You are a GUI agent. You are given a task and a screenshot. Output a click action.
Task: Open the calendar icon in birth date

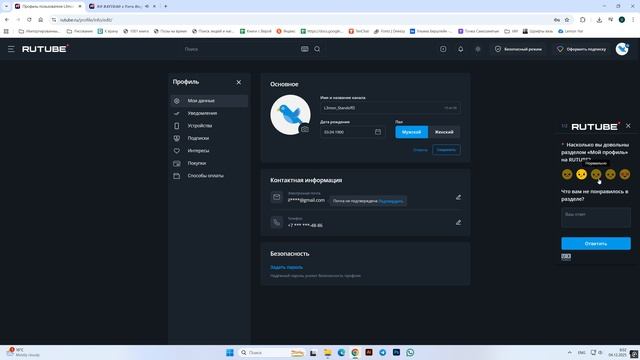[x=378, y=132]
